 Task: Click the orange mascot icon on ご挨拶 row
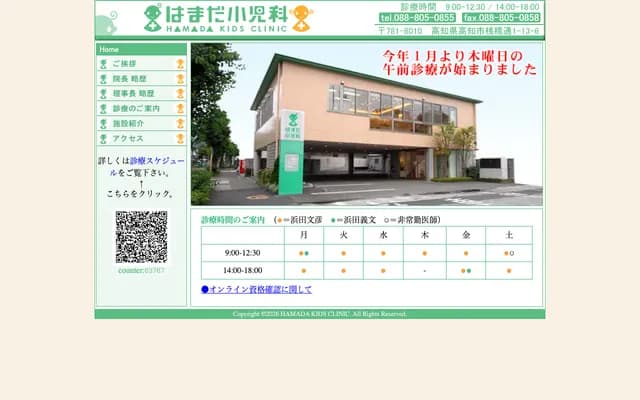click(x=180, y=64)
